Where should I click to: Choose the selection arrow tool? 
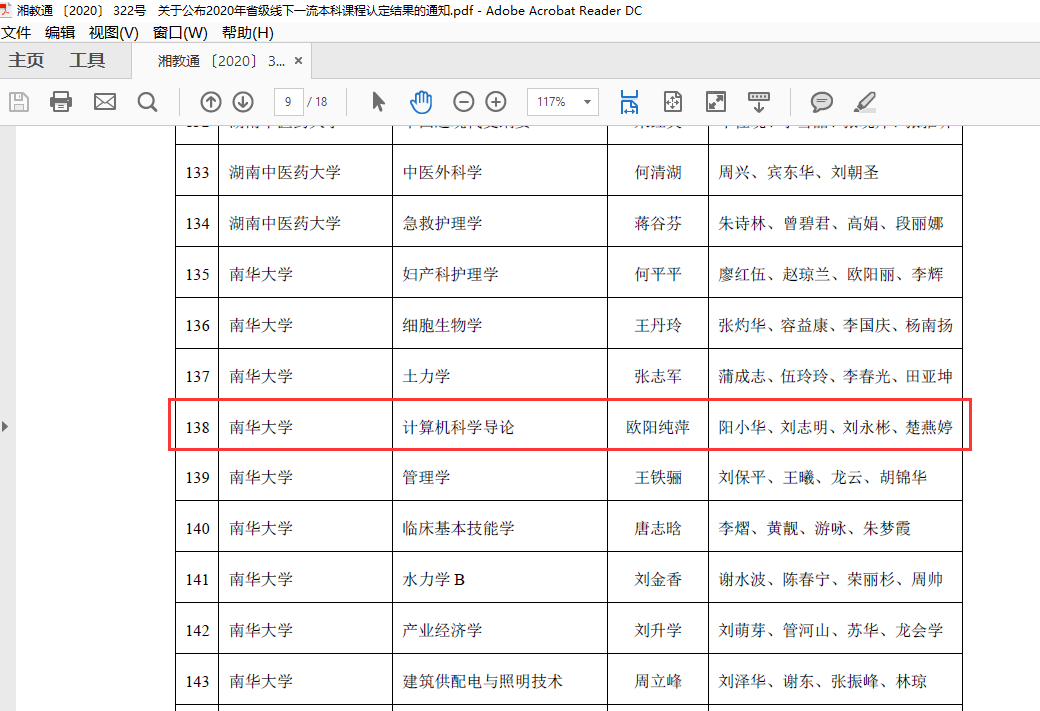[x=378, y=101]
